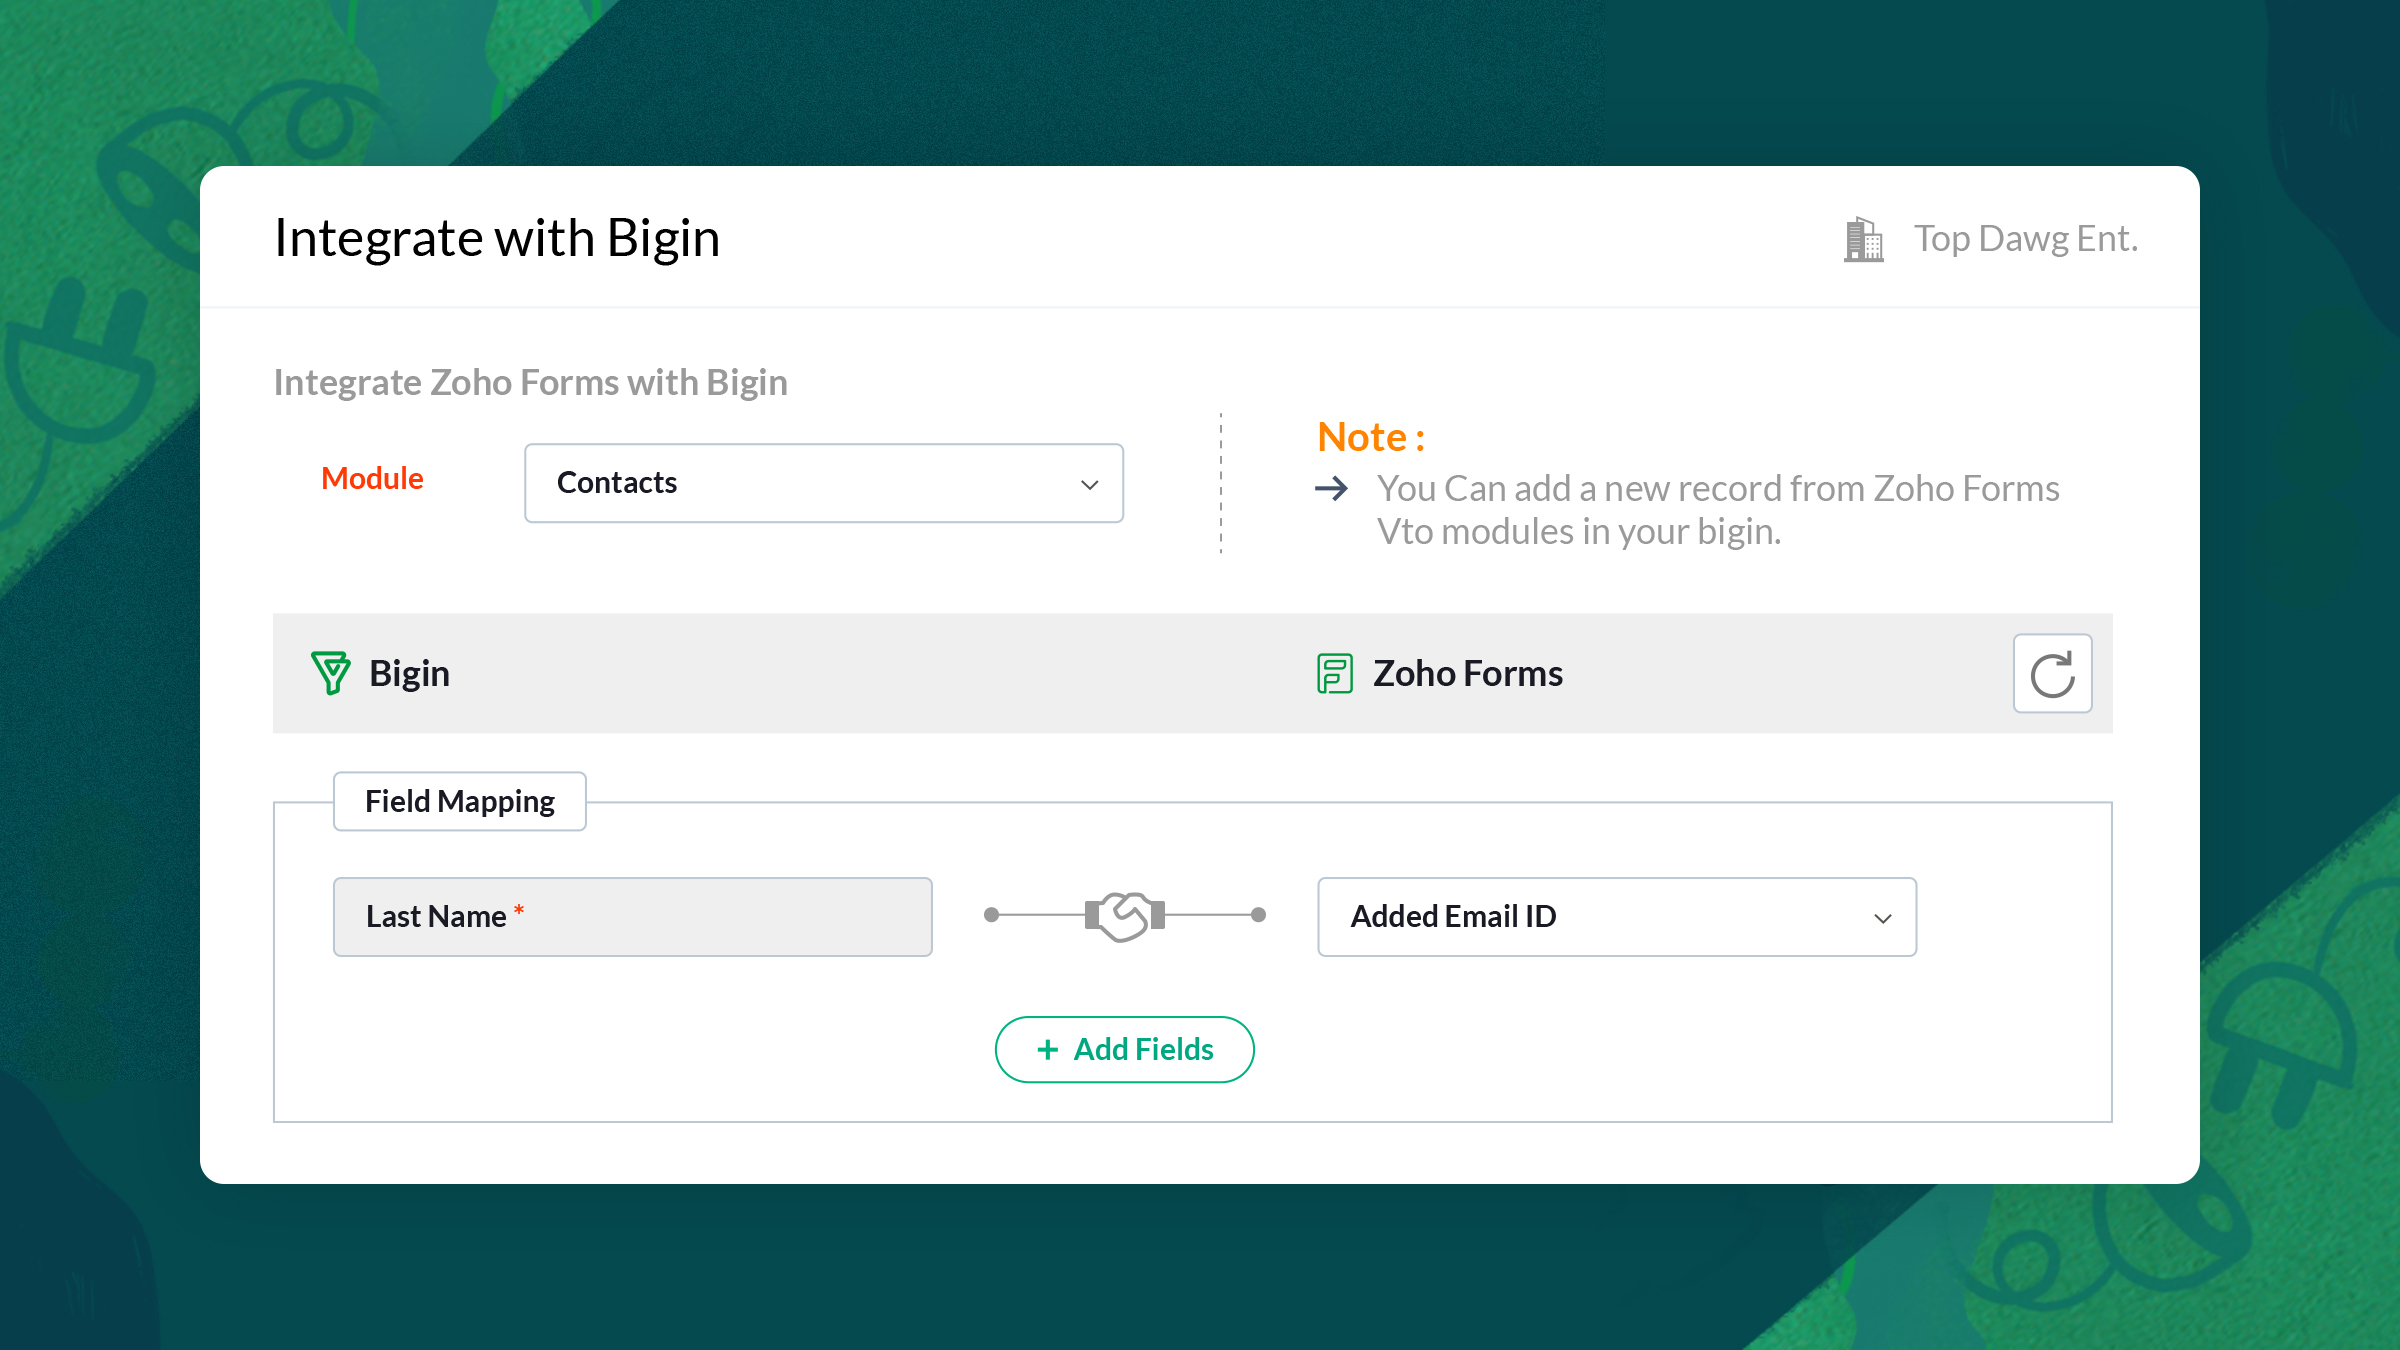Click the Integrate with Bigin title
The width and height of the screenshot is (2400, 1350).
coord(497,237)
